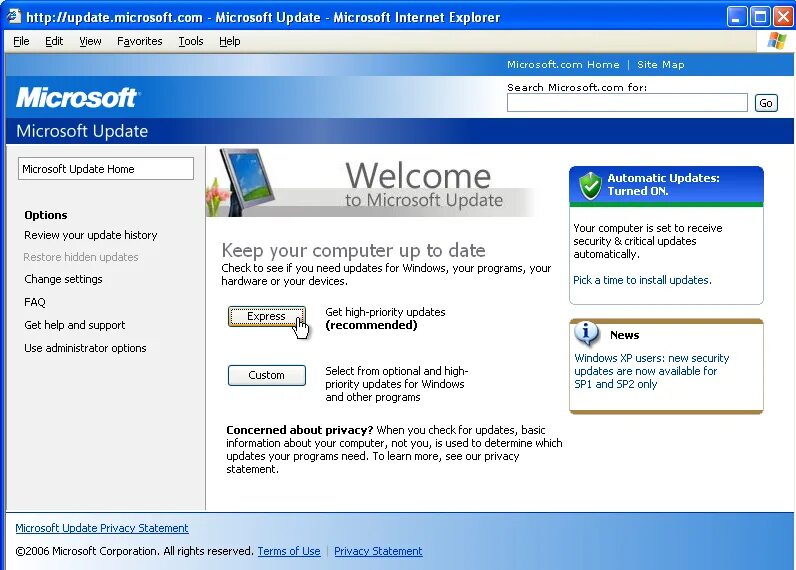The image size is (796, 570).
Task: Click the Express button
Action: [x=267, y=316]
